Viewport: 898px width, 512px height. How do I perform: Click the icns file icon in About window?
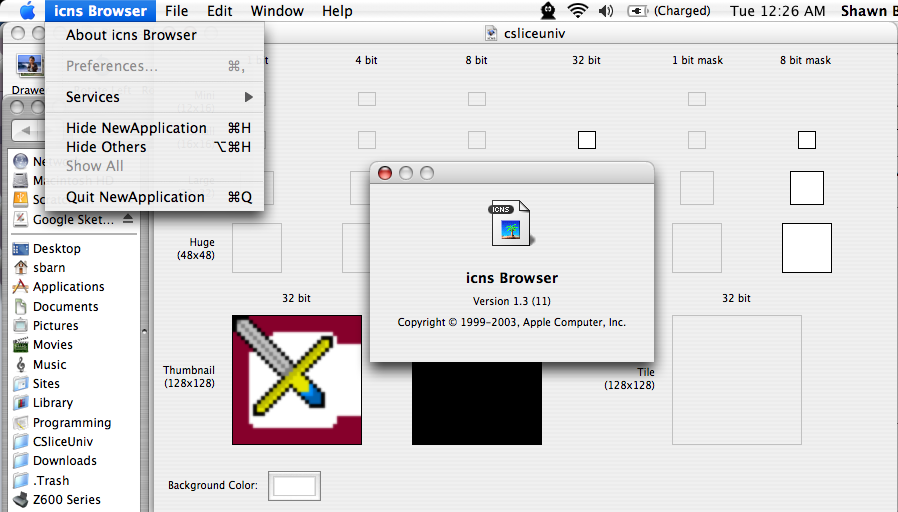[511, 223]
